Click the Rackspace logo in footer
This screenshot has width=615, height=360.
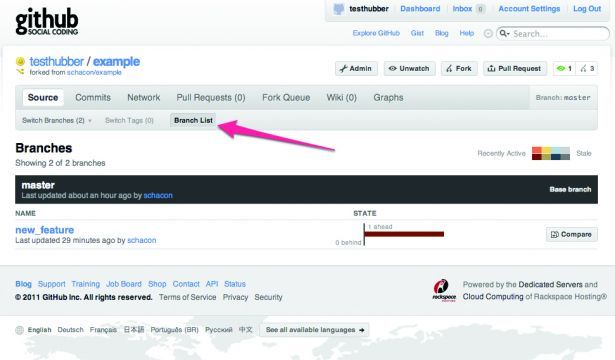tap(444, 291)
